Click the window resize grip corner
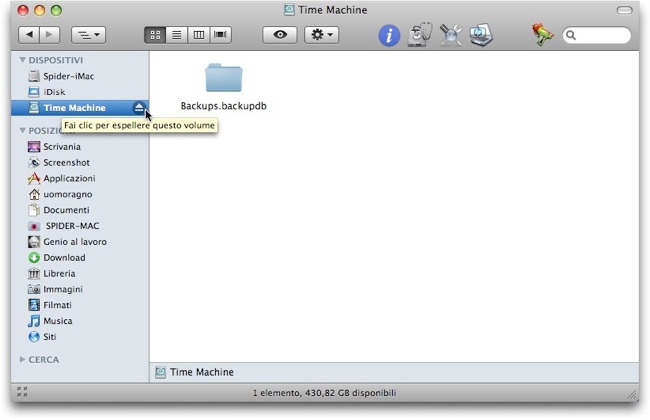Screen dimensions: 650x420 click(632, 395)
